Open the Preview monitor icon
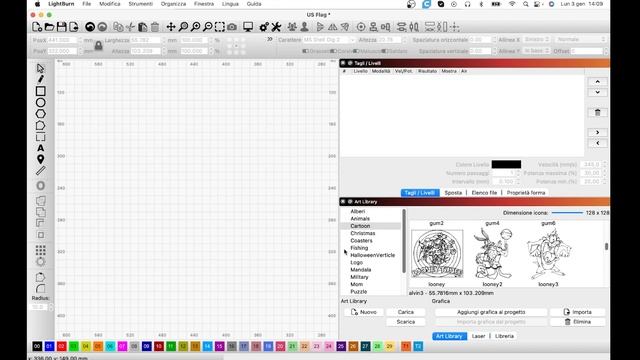 [x=248, y=27]
